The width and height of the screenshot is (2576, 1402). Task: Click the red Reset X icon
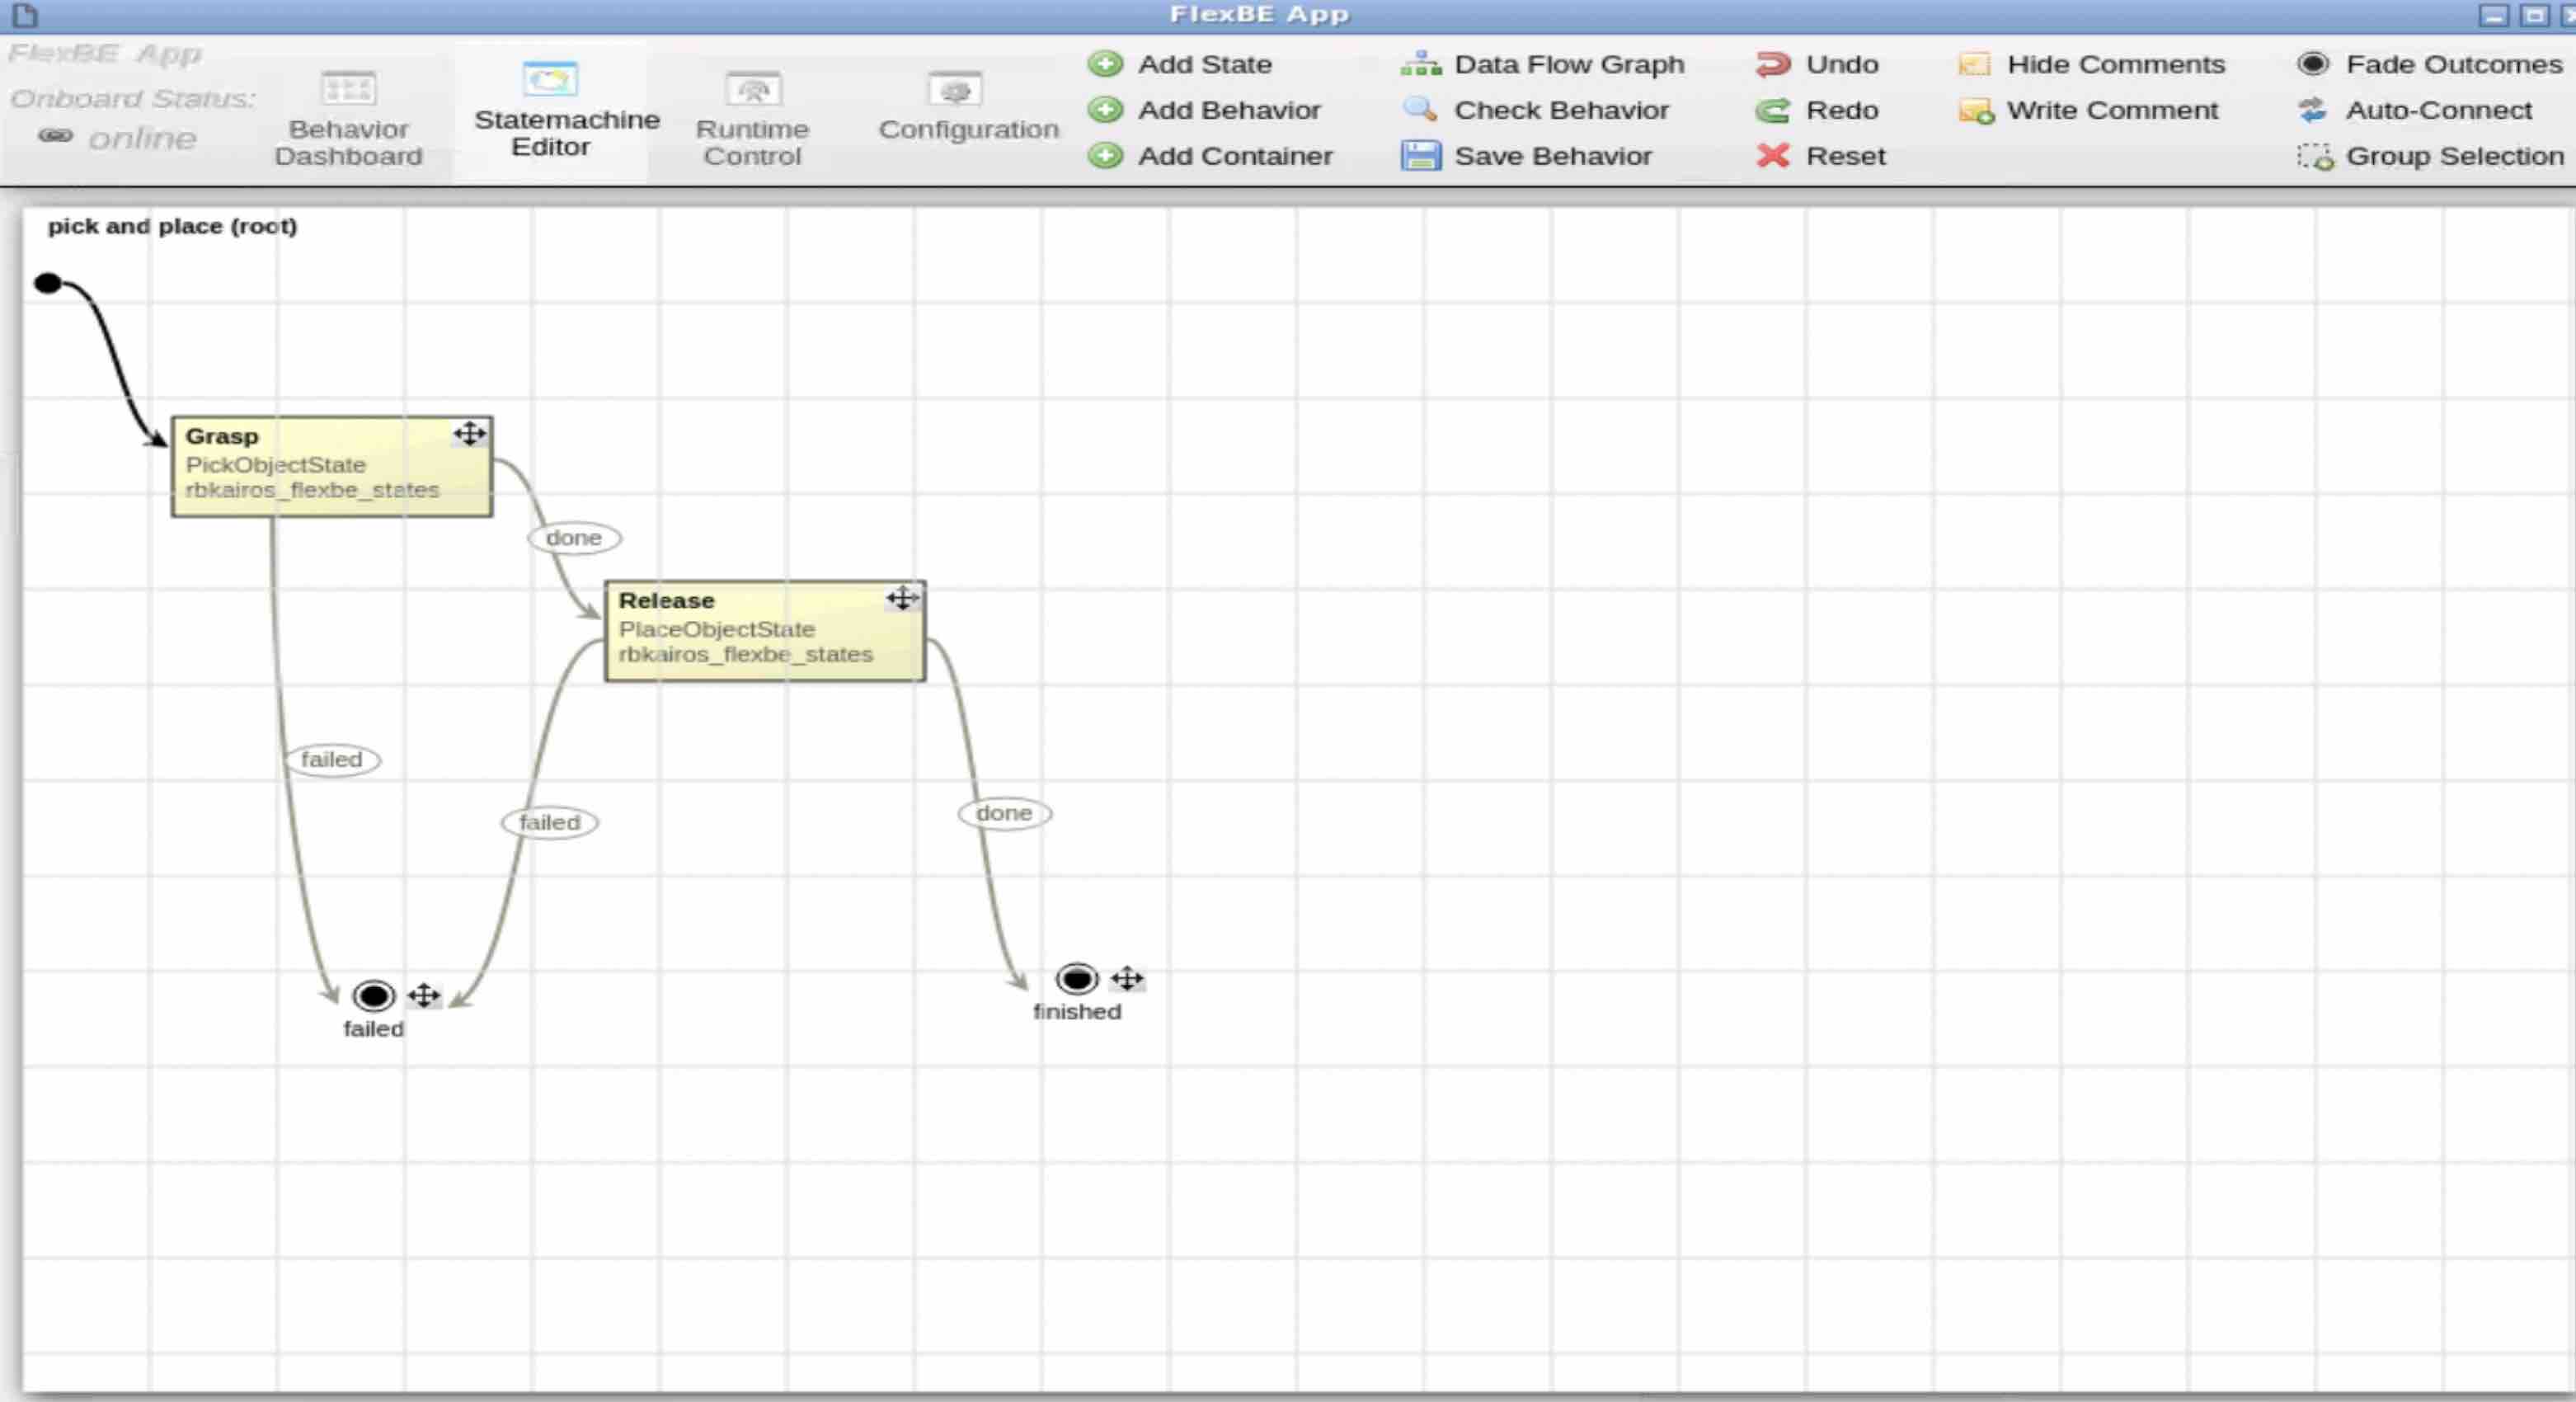click(x=1773, y=156)
